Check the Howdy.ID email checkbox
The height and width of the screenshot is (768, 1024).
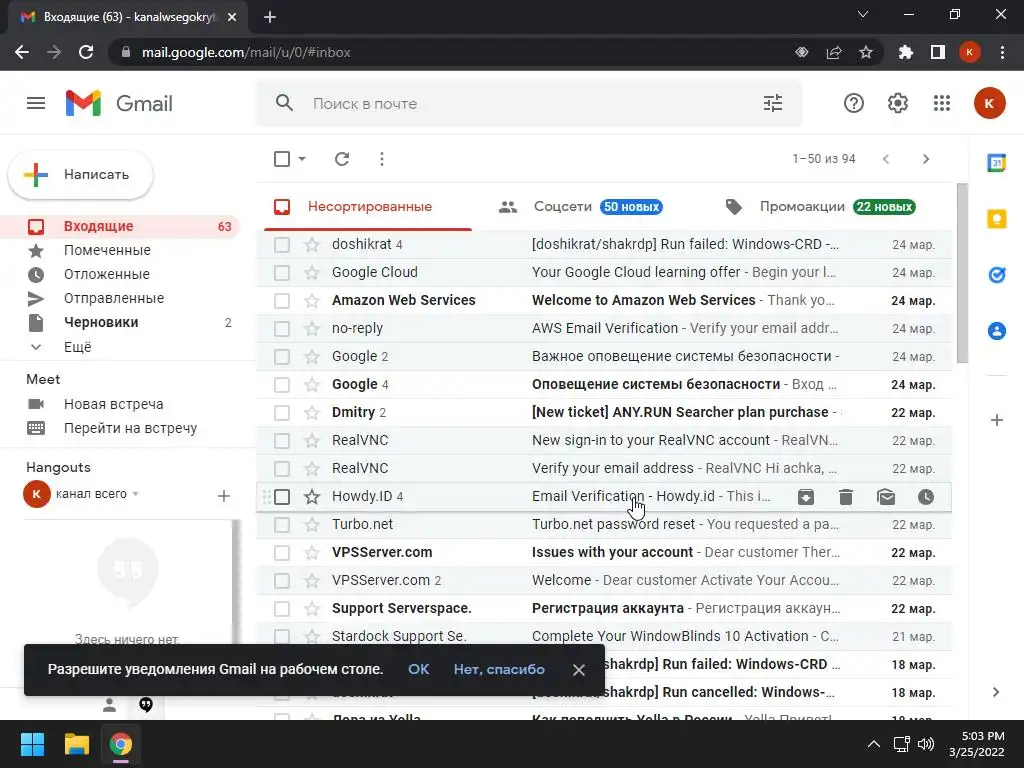click(x=282, y=497)
